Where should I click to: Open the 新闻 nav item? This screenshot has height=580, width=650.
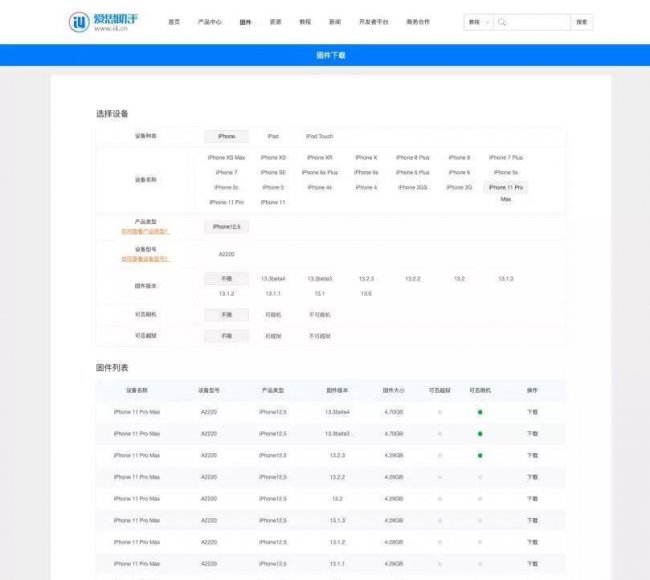pyautogui.click(x=335, y=22)
